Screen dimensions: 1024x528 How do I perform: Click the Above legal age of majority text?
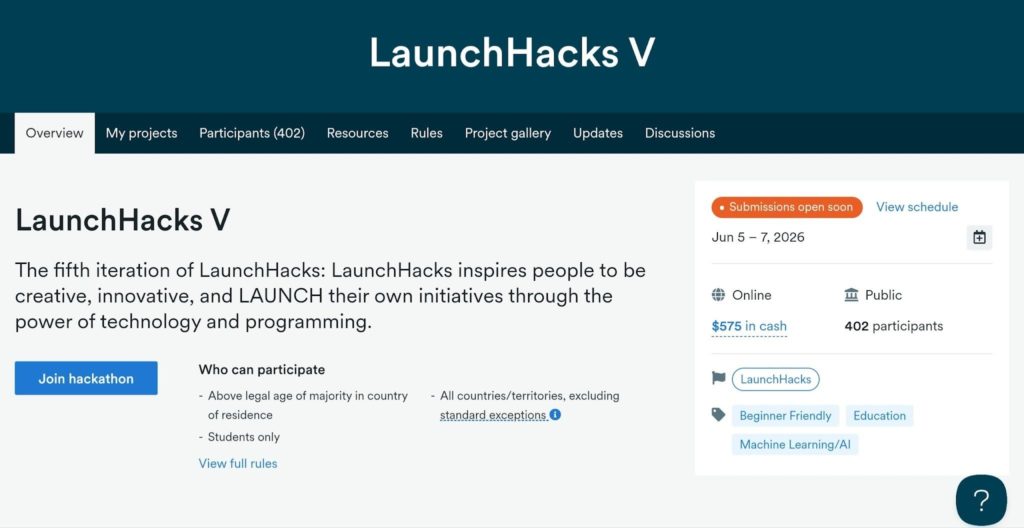click(x=308, y=405)
